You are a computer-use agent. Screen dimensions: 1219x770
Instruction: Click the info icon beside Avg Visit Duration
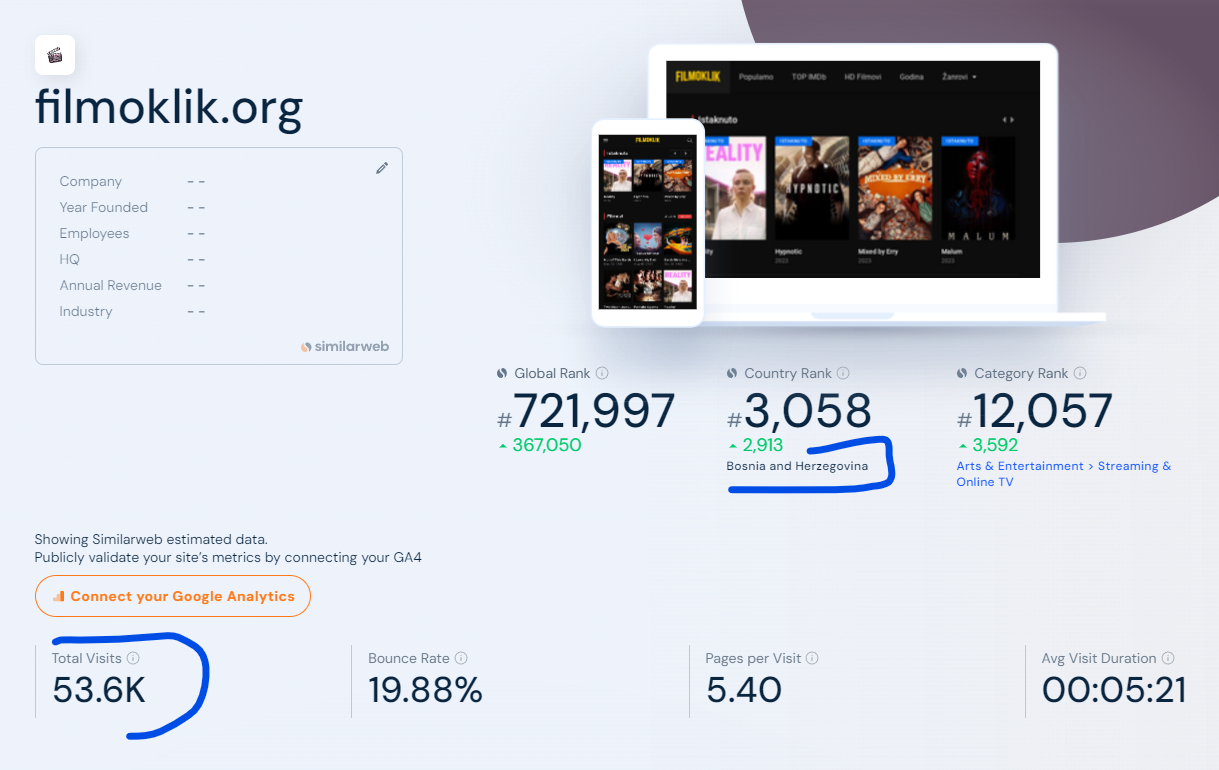click(x=1168, y=658)
